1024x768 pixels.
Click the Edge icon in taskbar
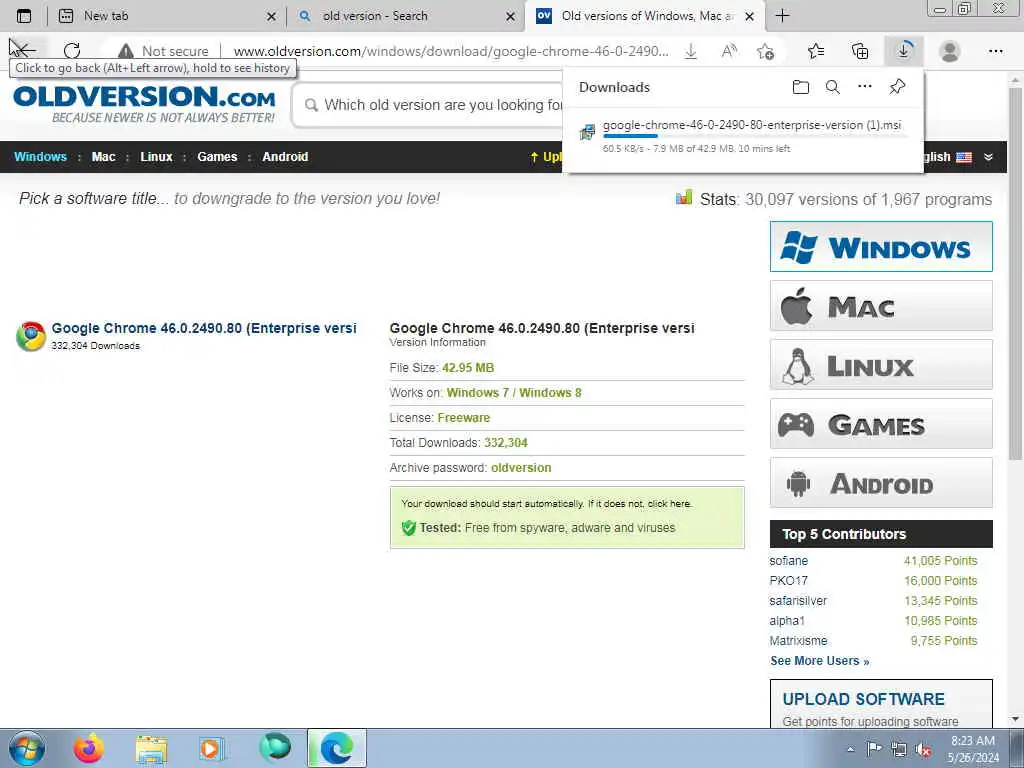tap(337, 748)
